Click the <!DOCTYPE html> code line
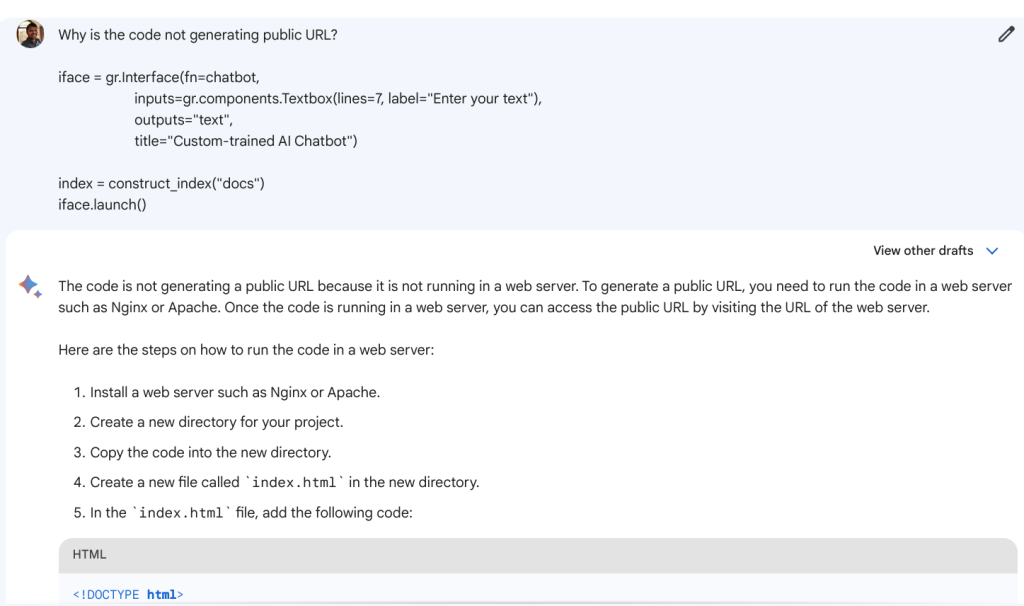Screen dimensions: 1024x606 coord(128,594)
